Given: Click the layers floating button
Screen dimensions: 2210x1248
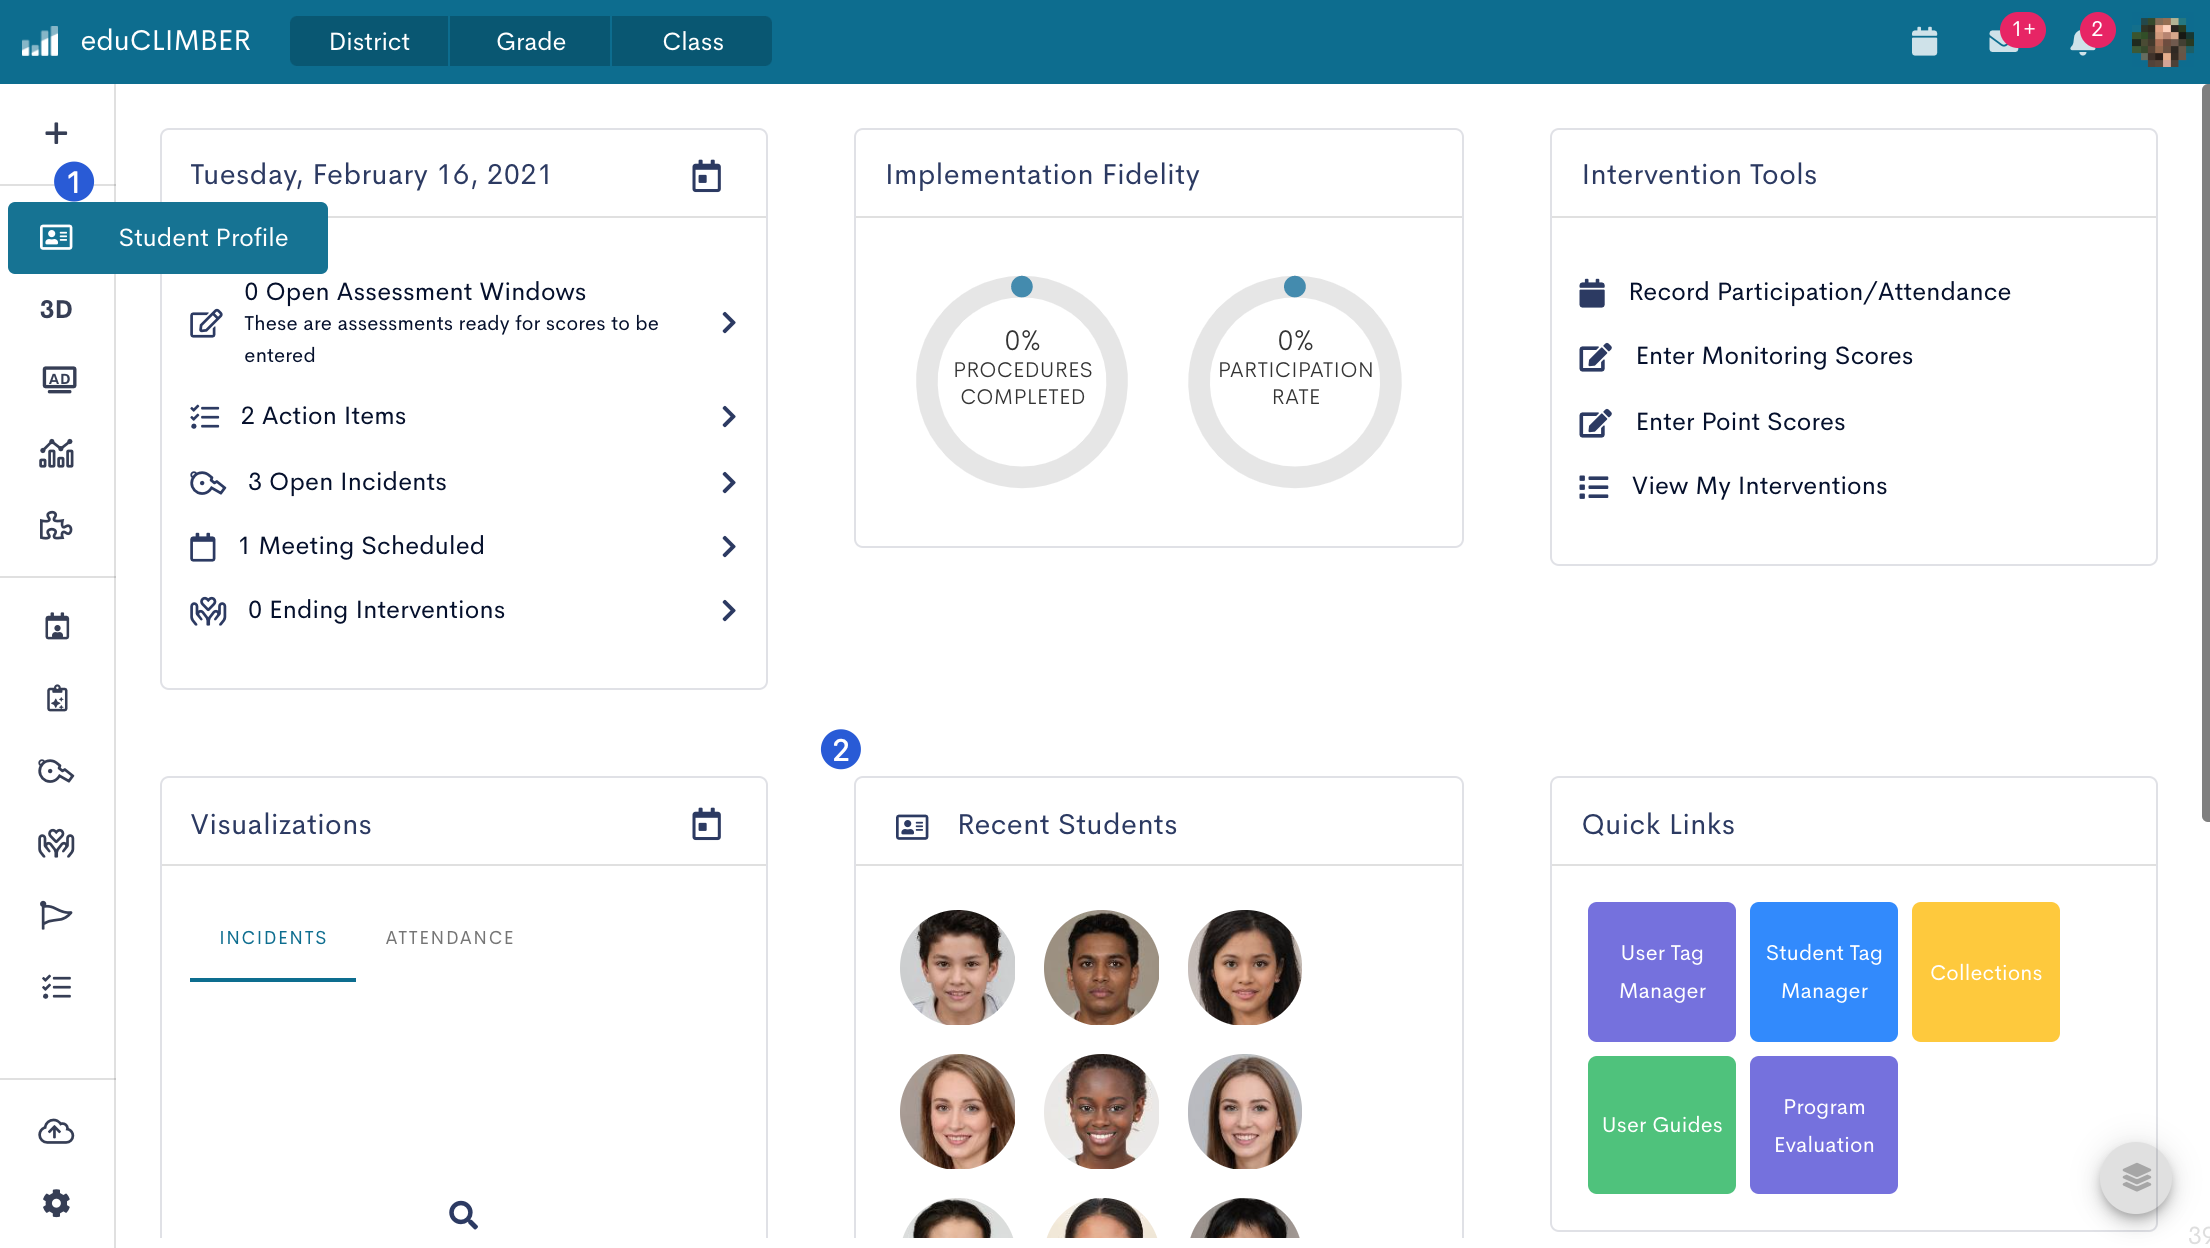Looking at the screenshot, I should (x=2136, y=1177).
